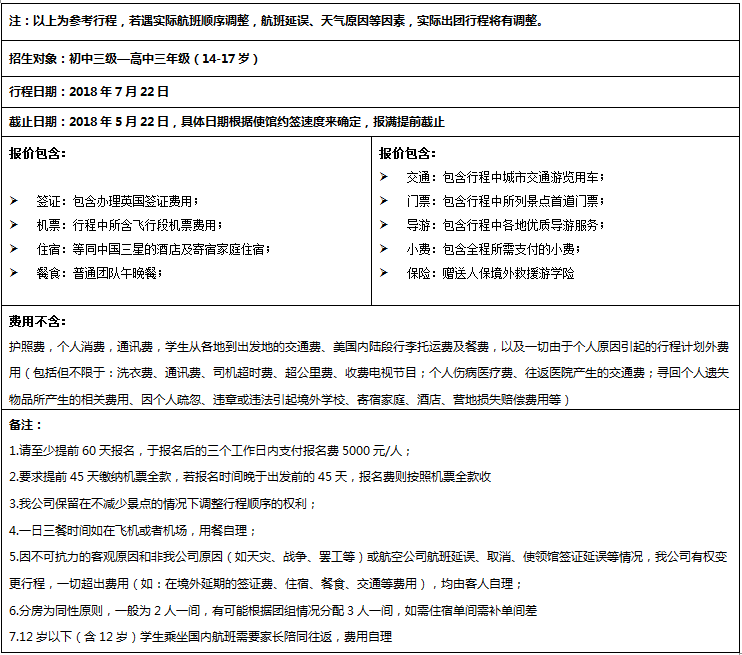Viewport: 742px width, 655px height.
Task: Click the 费用不含 heading
Action: pyautogui.click(x=37, y=322)
